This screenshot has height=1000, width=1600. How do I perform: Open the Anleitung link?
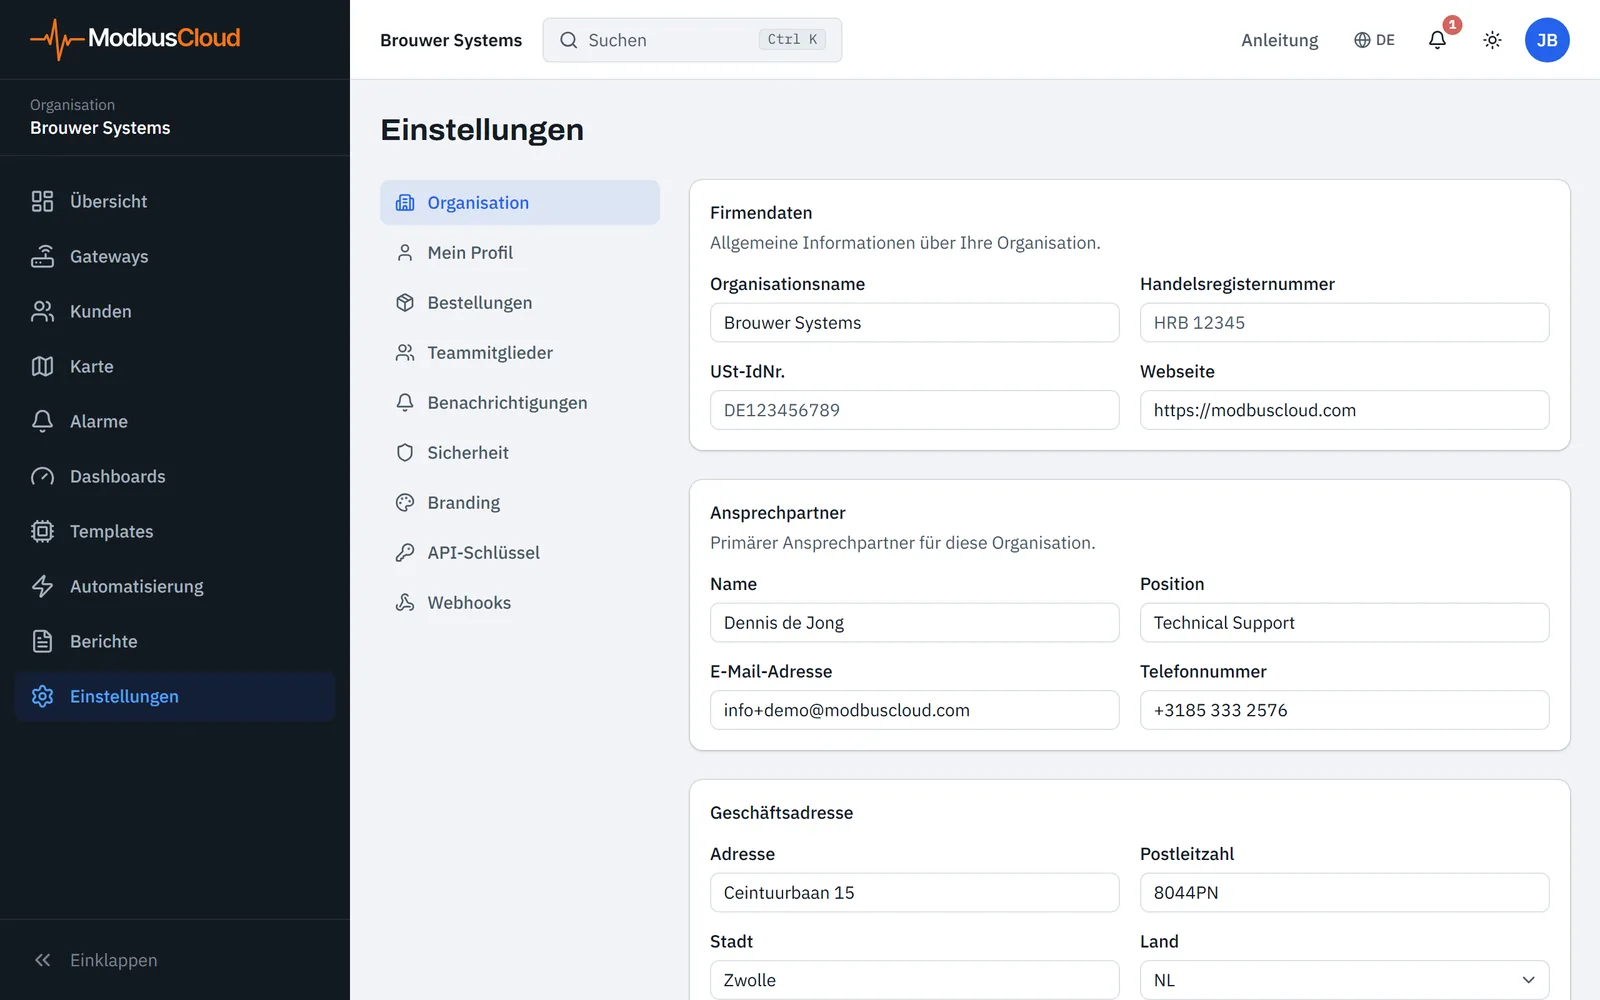[x=1279, y=40]
